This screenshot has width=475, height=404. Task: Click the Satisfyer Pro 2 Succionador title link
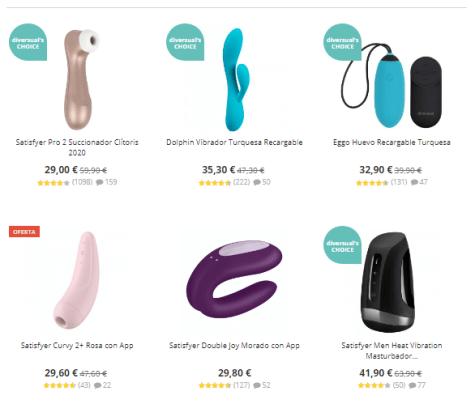(77, 147)
